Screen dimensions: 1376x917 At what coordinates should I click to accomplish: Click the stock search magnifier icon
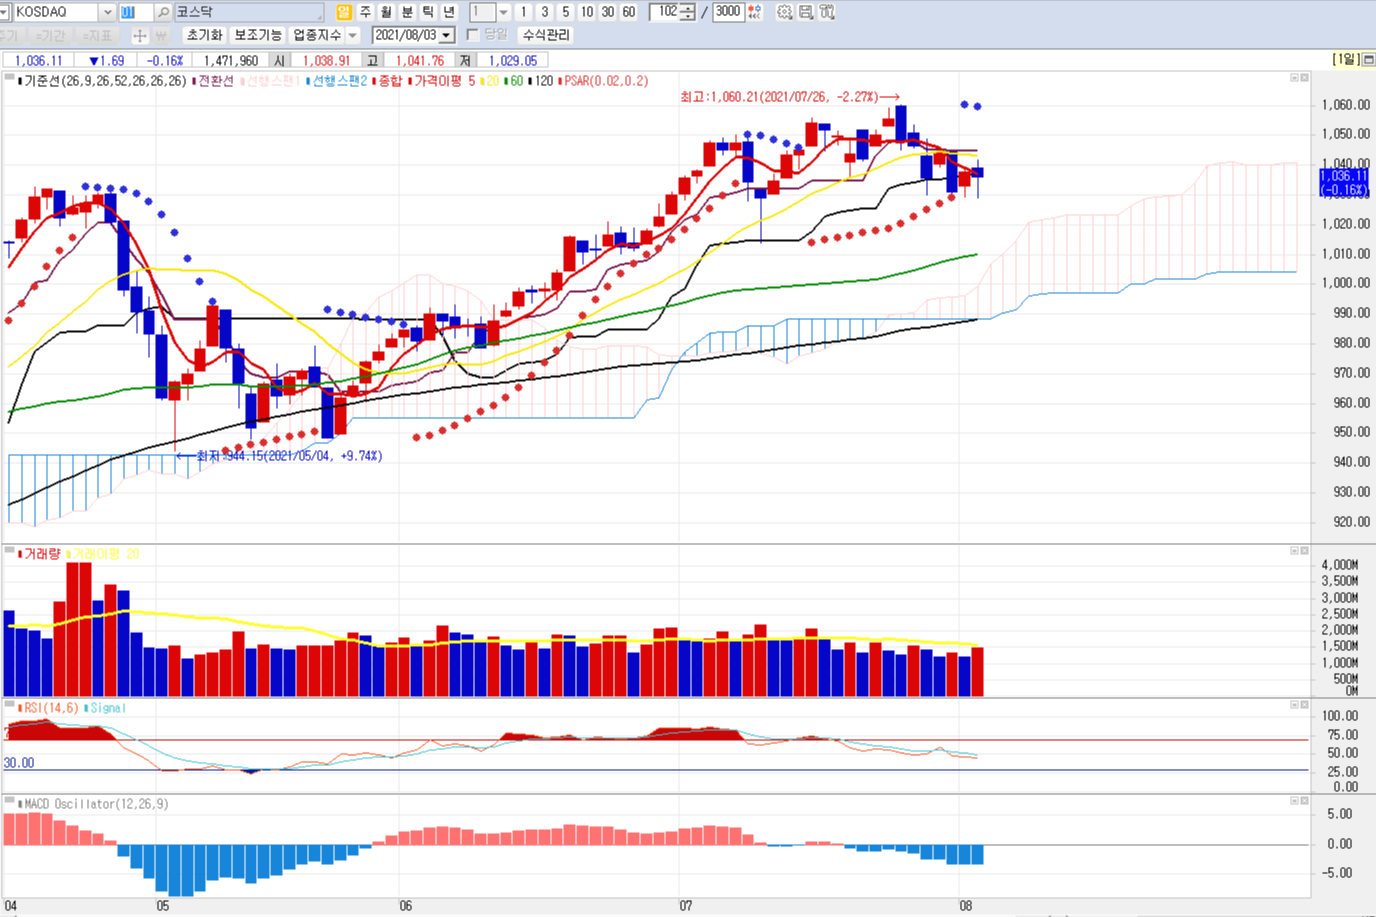[x=163, y=12]
